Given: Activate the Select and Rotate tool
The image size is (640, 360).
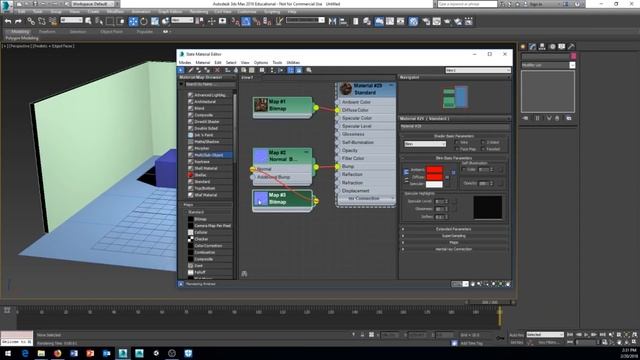Looking at the screenshot, I should pos(144,21).
